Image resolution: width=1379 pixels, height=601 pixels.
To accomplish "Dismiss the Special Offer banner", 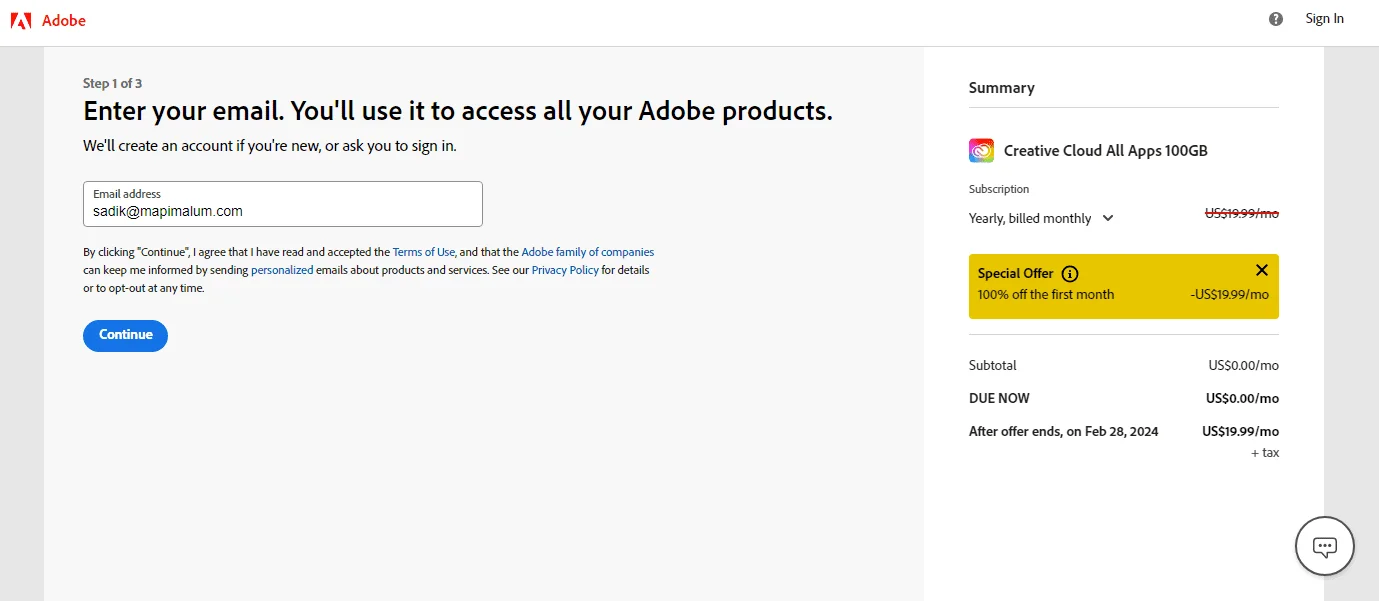I will click(1262, 270).
